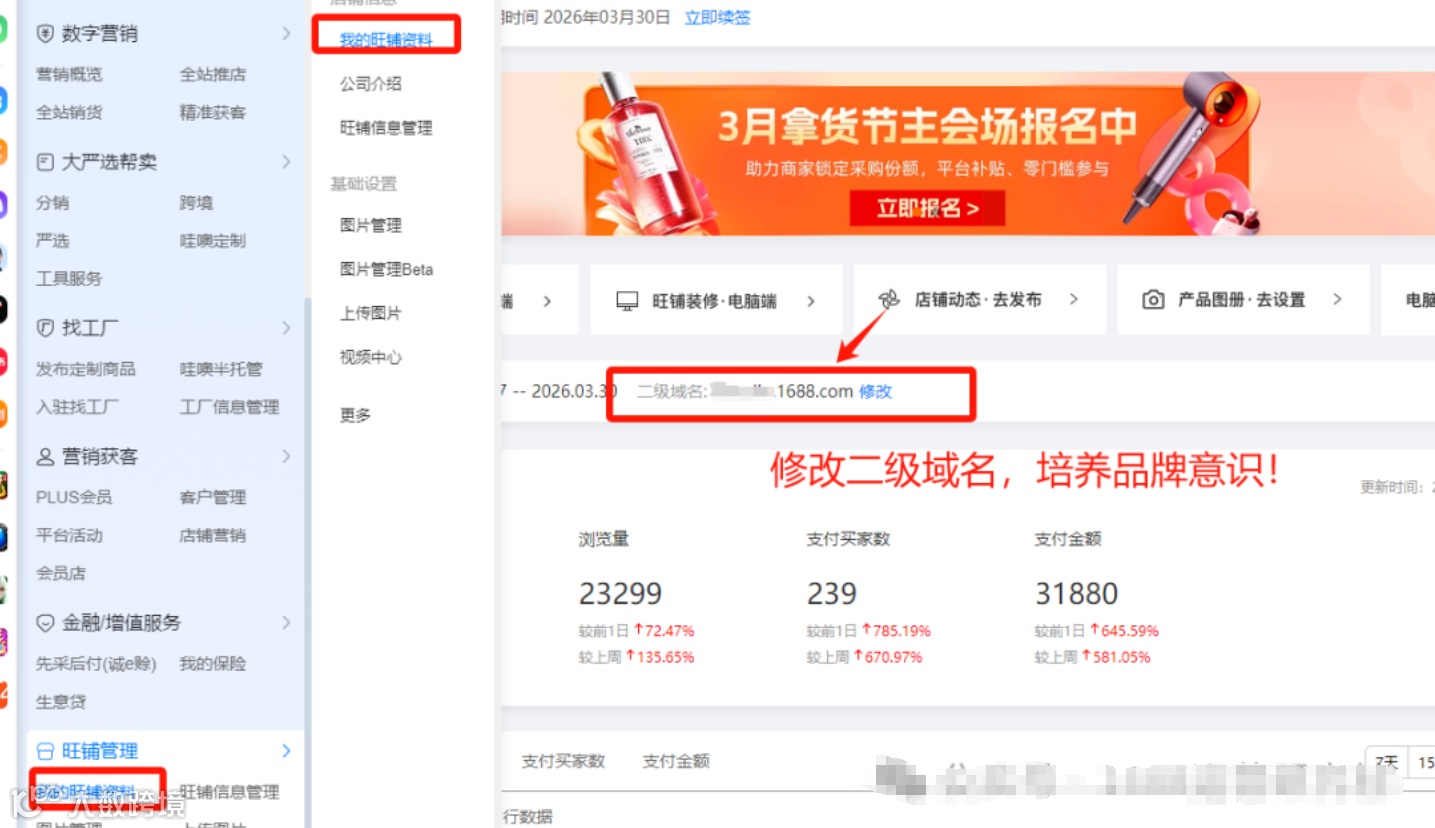Click the monitor icon on 旺铺装修·电脑端 card
This screenshot has height=828, width=1435.
(x=627, y=300)
